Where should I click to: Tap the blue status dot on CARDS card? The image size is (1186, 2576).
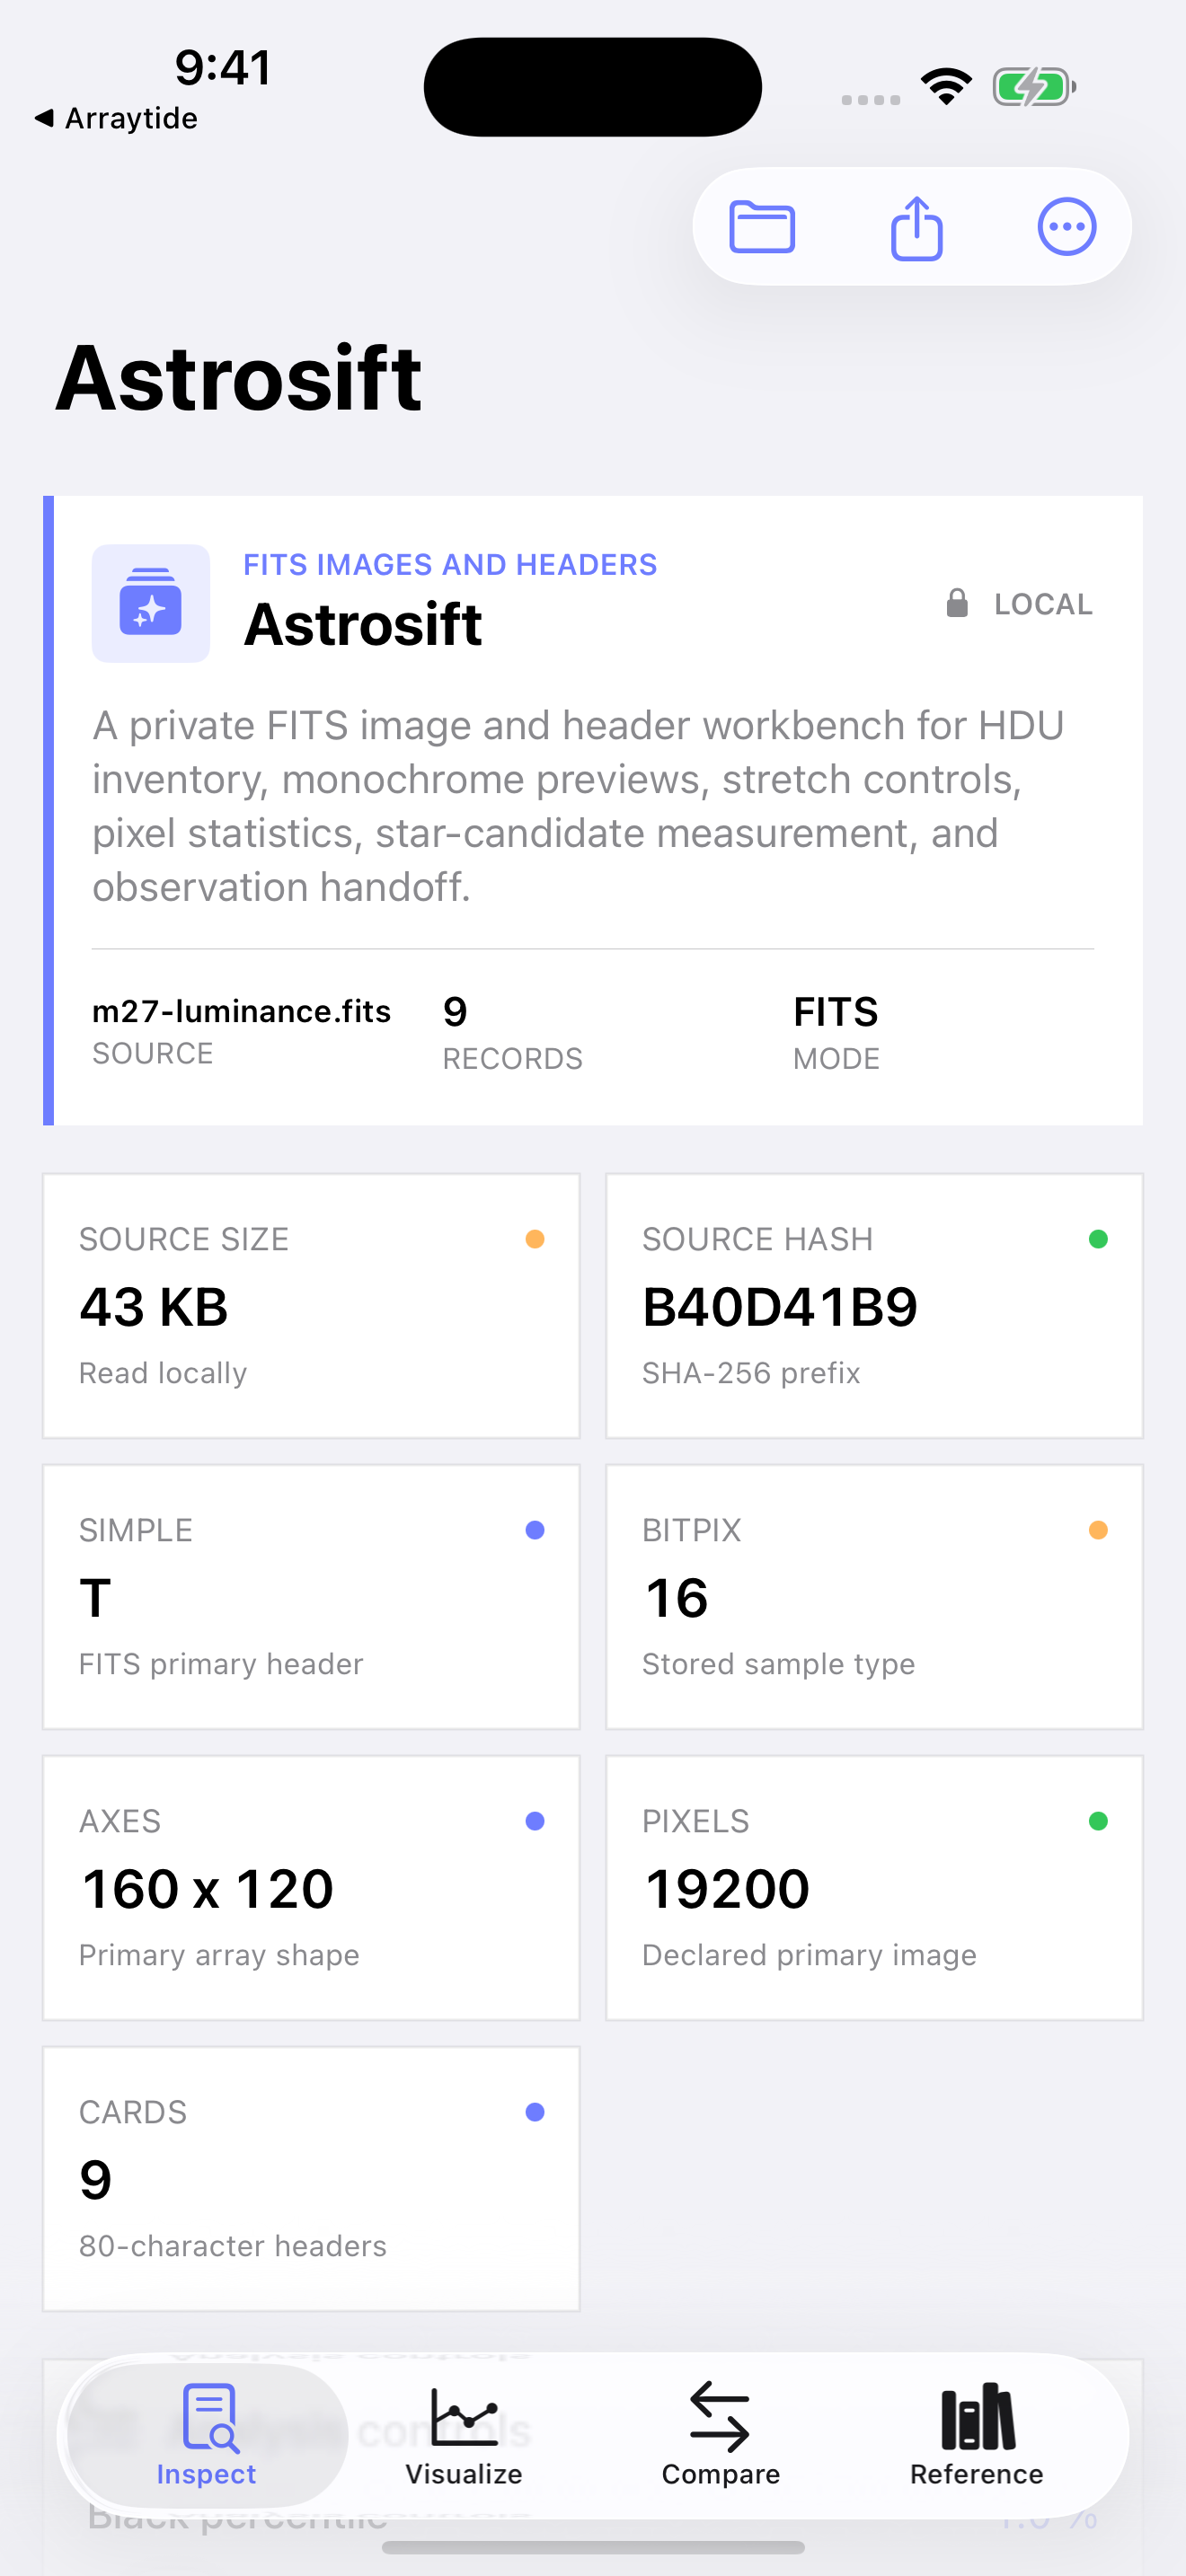pyautogui.click(x=535, y=2112)
